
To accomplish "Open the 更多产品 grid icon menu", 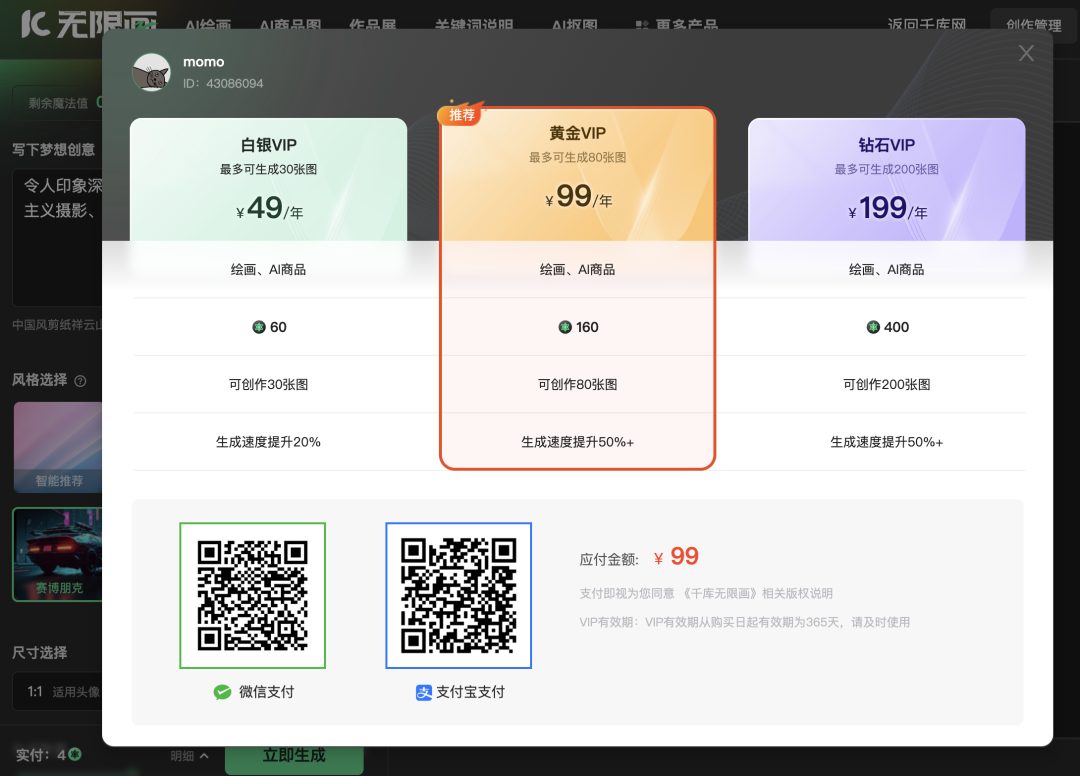I will 641,24.
